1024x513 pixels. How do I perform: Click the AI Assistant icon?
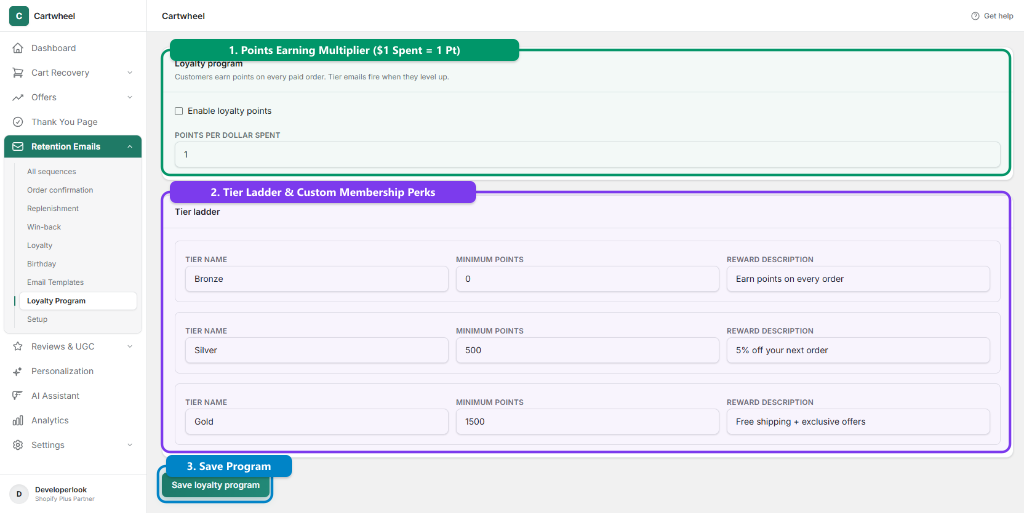point(18,396)
